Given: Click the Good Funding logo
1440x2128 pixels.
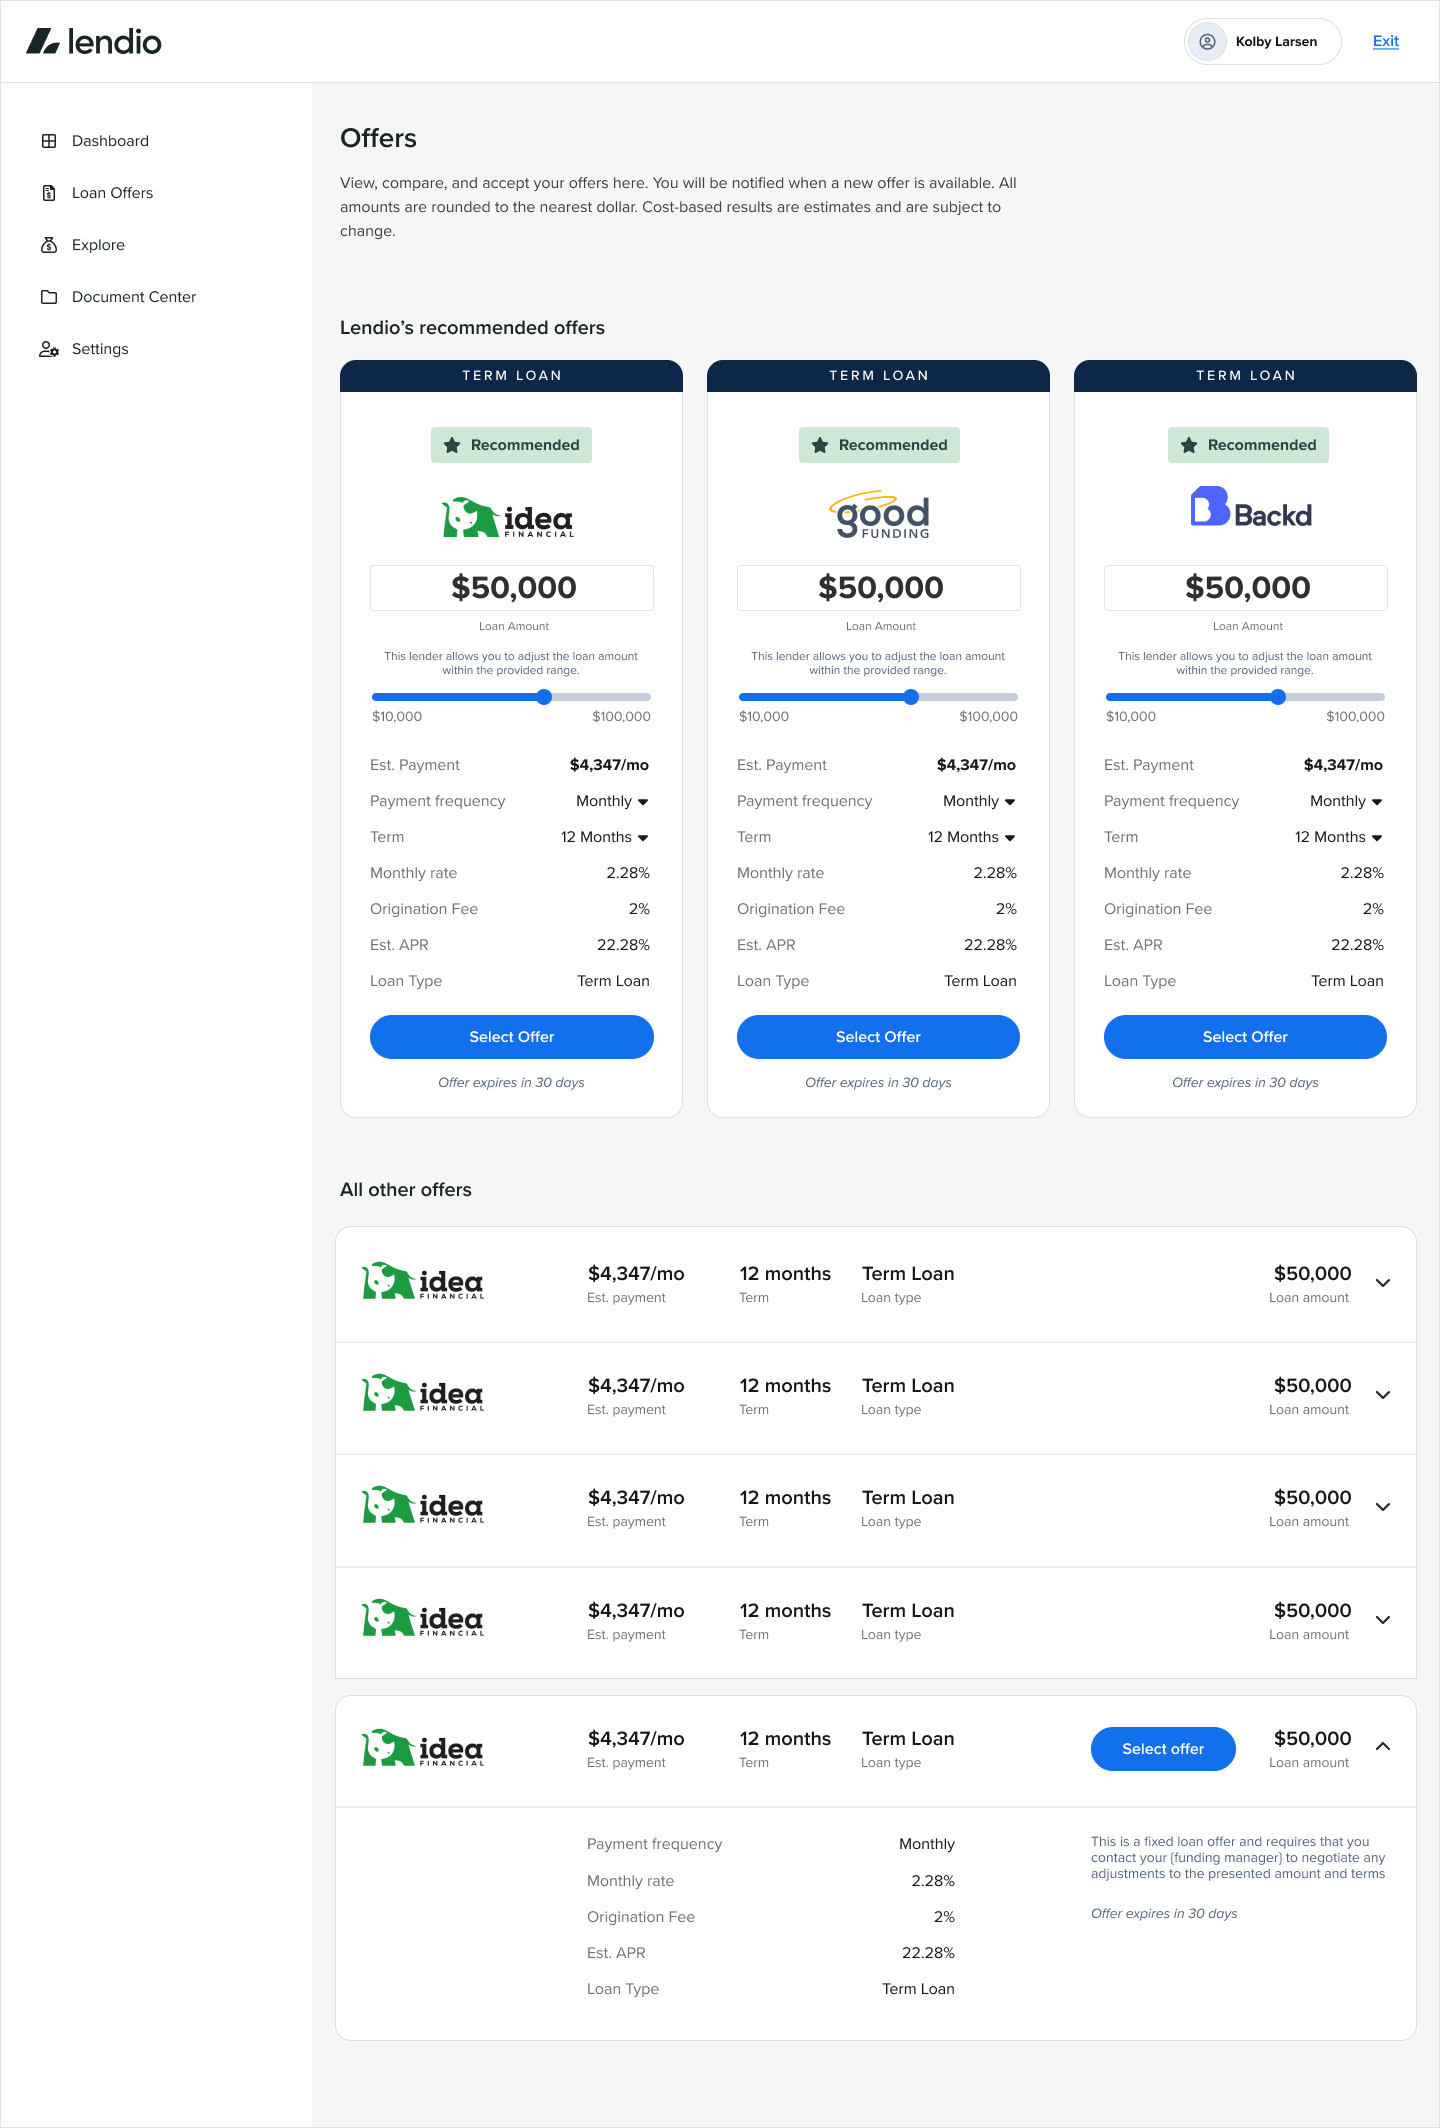Looking at the screenshot, I should (880, 515).
